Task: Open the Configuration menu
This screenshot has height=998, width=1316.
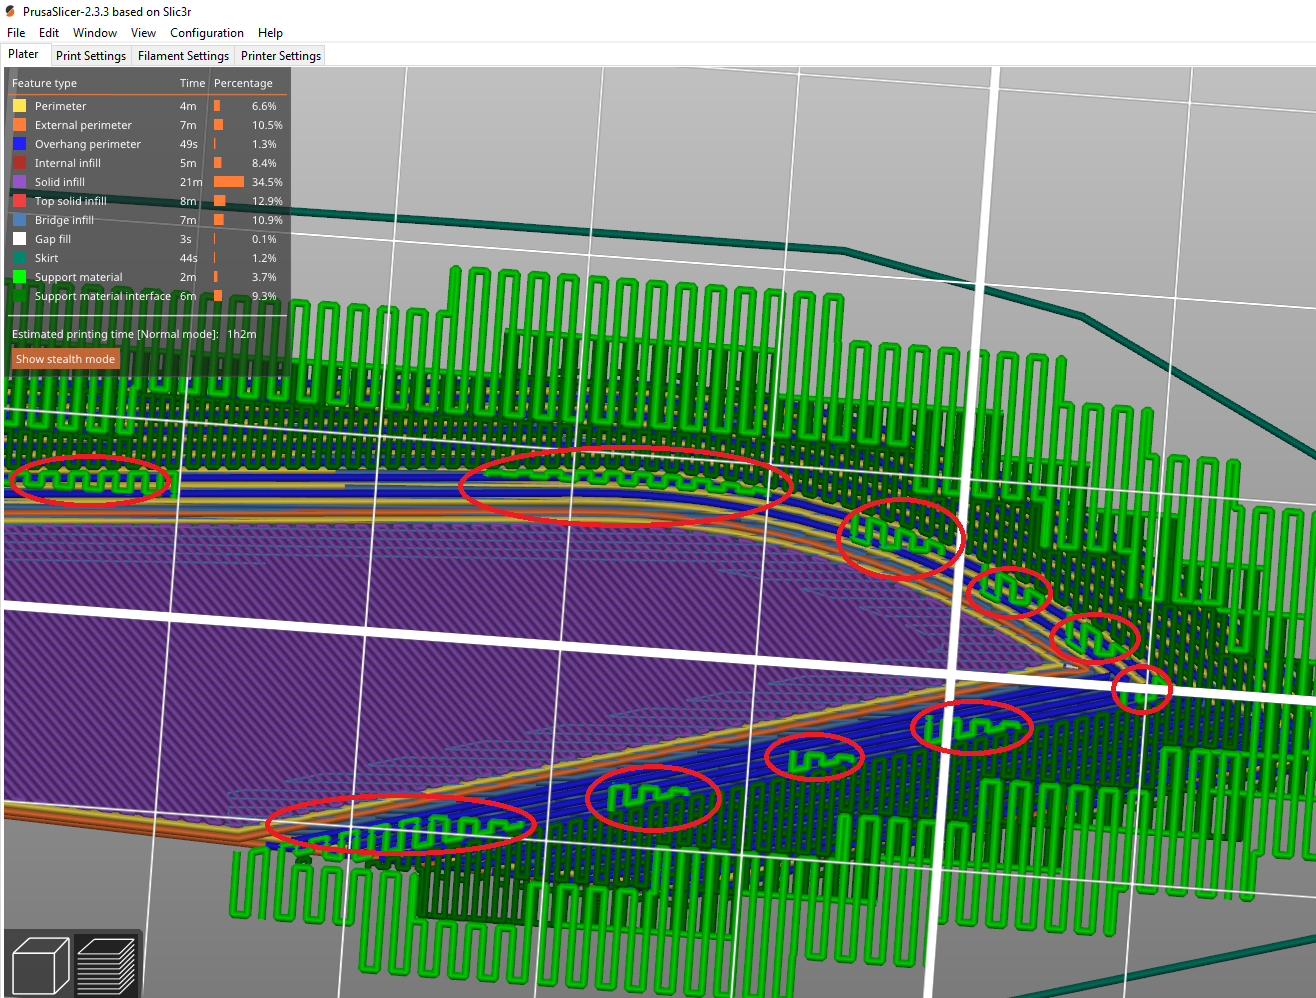Action: (206, 33)
